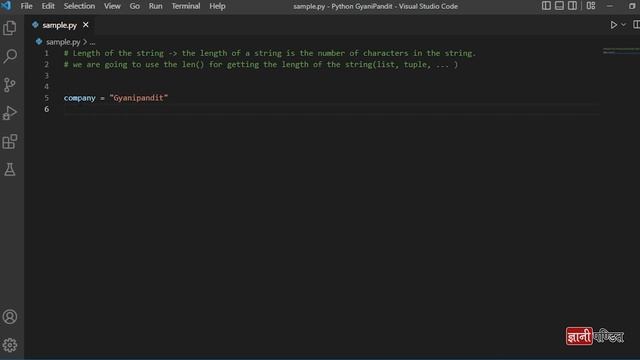The image size is (640, 360).
Task: Expand the breadcrumb ellipsis symbol list
Action: point(92,42)
